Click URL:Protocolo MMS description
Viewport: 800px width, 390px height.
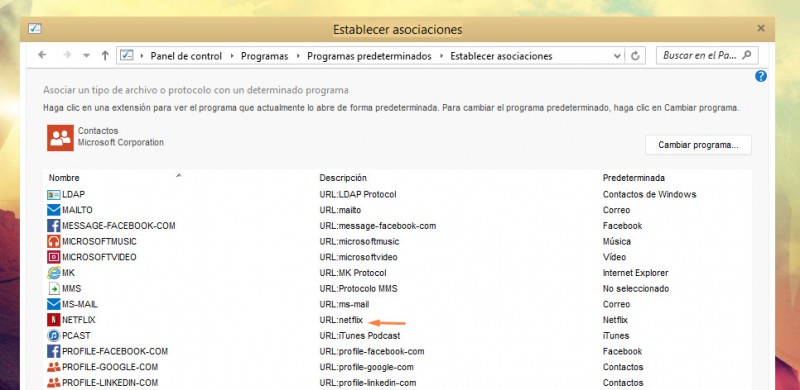click(358, 288)
